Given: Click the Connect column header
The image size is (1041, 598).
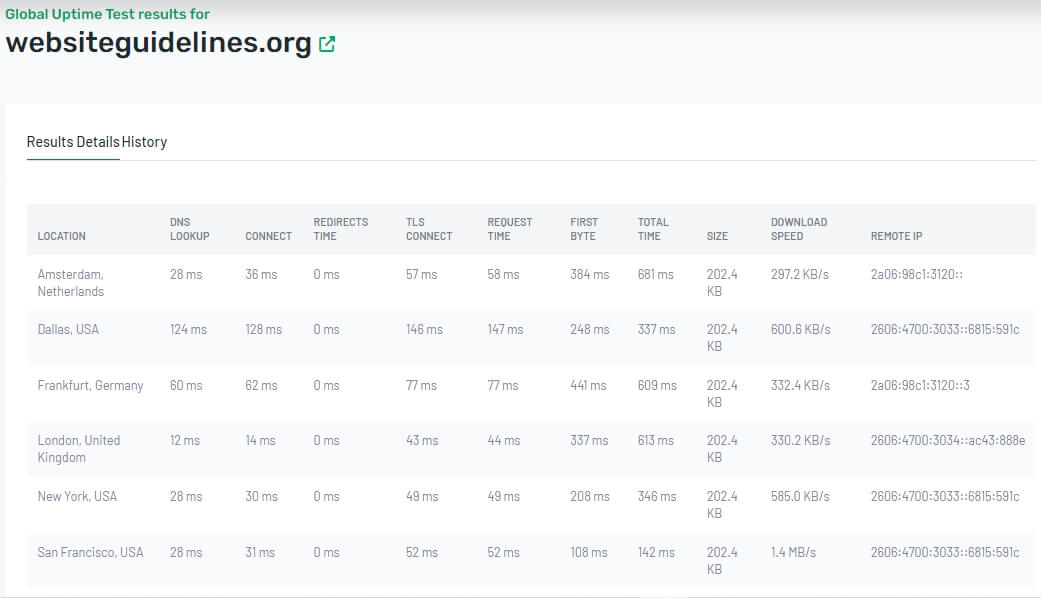Looking at the screenshot, I should [x=268, y=236].
